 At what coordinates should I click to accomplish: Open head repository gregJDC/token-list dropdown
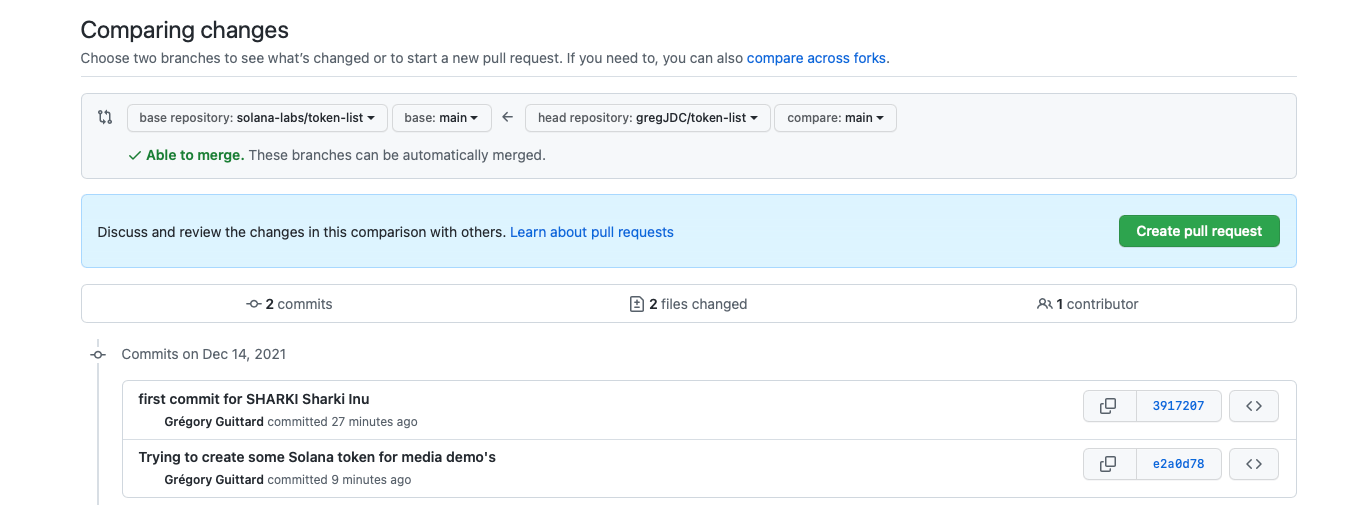(647, 118)
